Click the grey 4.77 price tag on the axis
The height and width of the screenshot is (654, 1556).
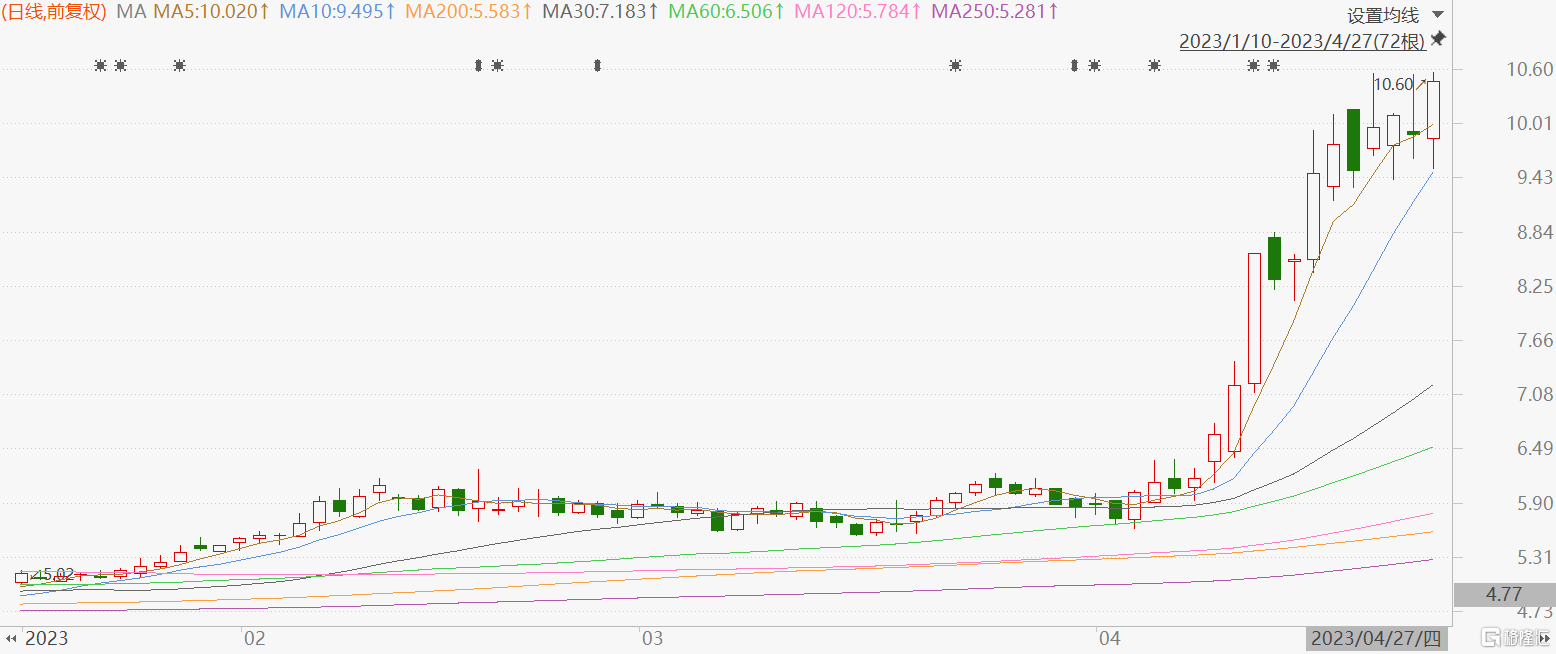[1504, 595]
